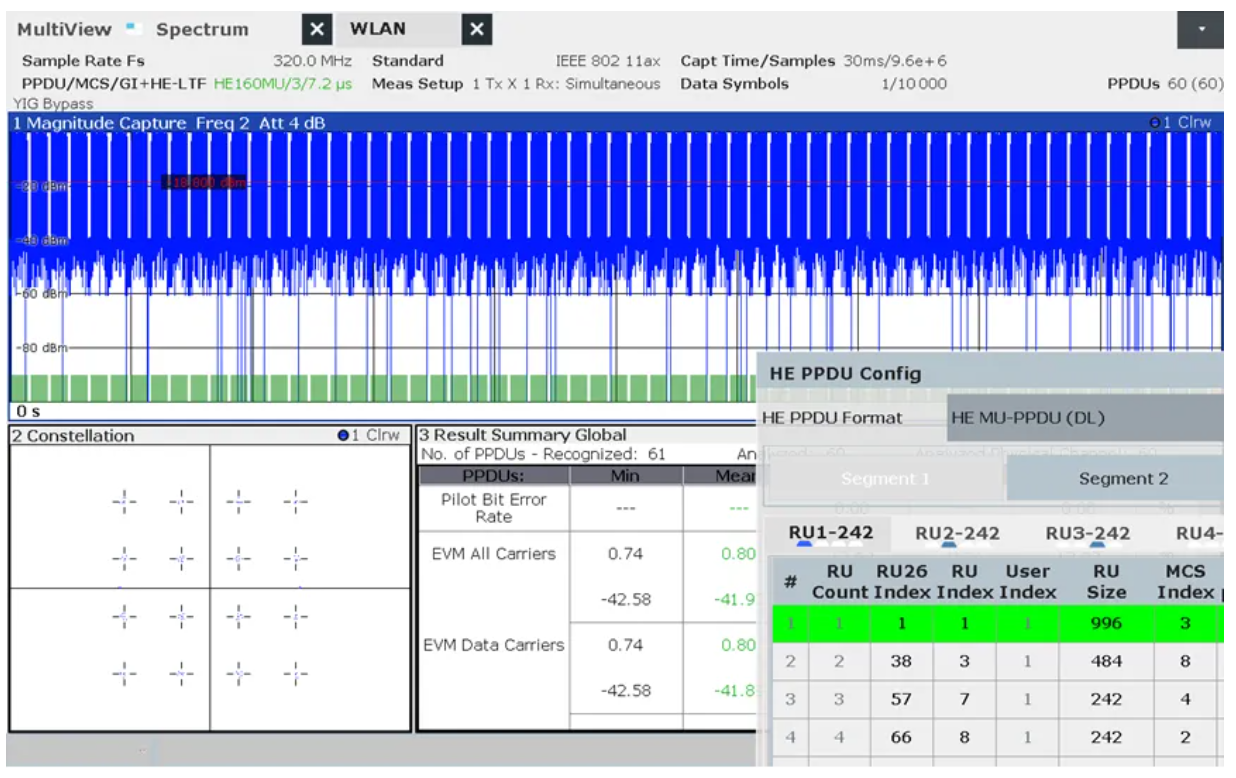Click the red -18.800 dBm level marker label
1236x778 pixels.
[x=204, y=182]
